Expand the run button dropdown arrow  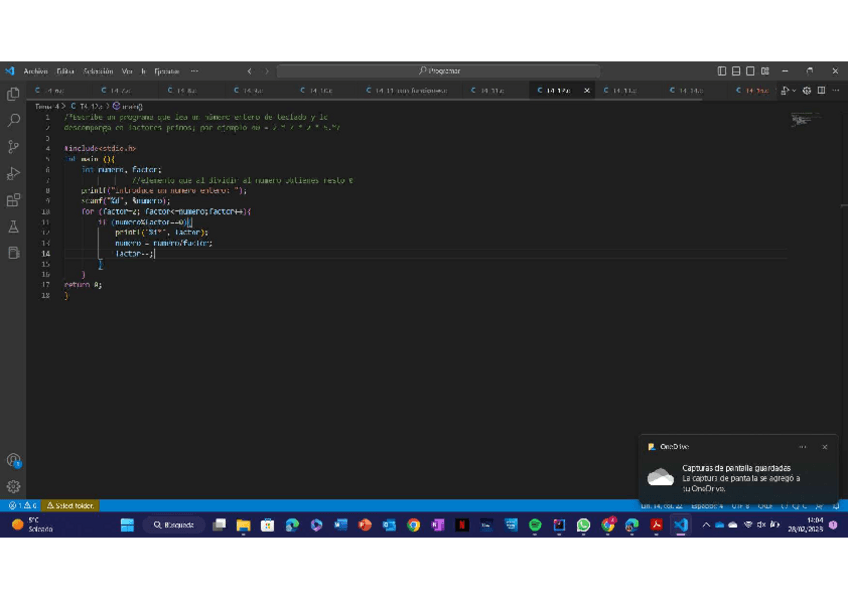click(794, 91)
